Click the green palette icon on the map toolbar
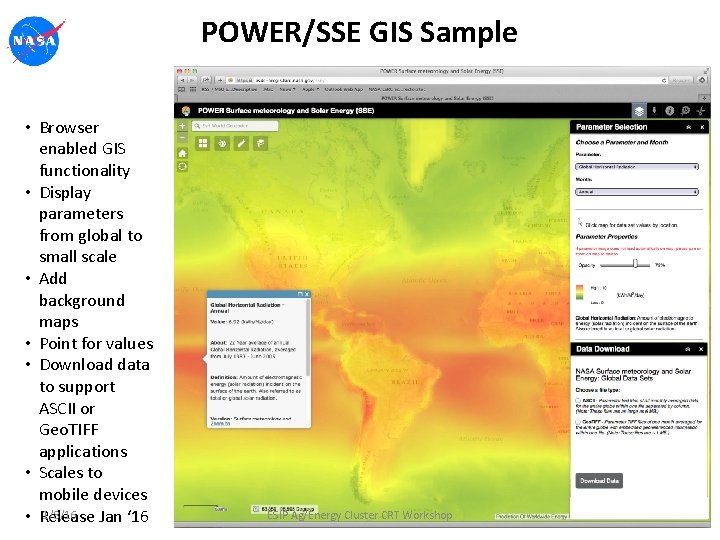Viewport: 720px width, 540px height. pos(222,144)
